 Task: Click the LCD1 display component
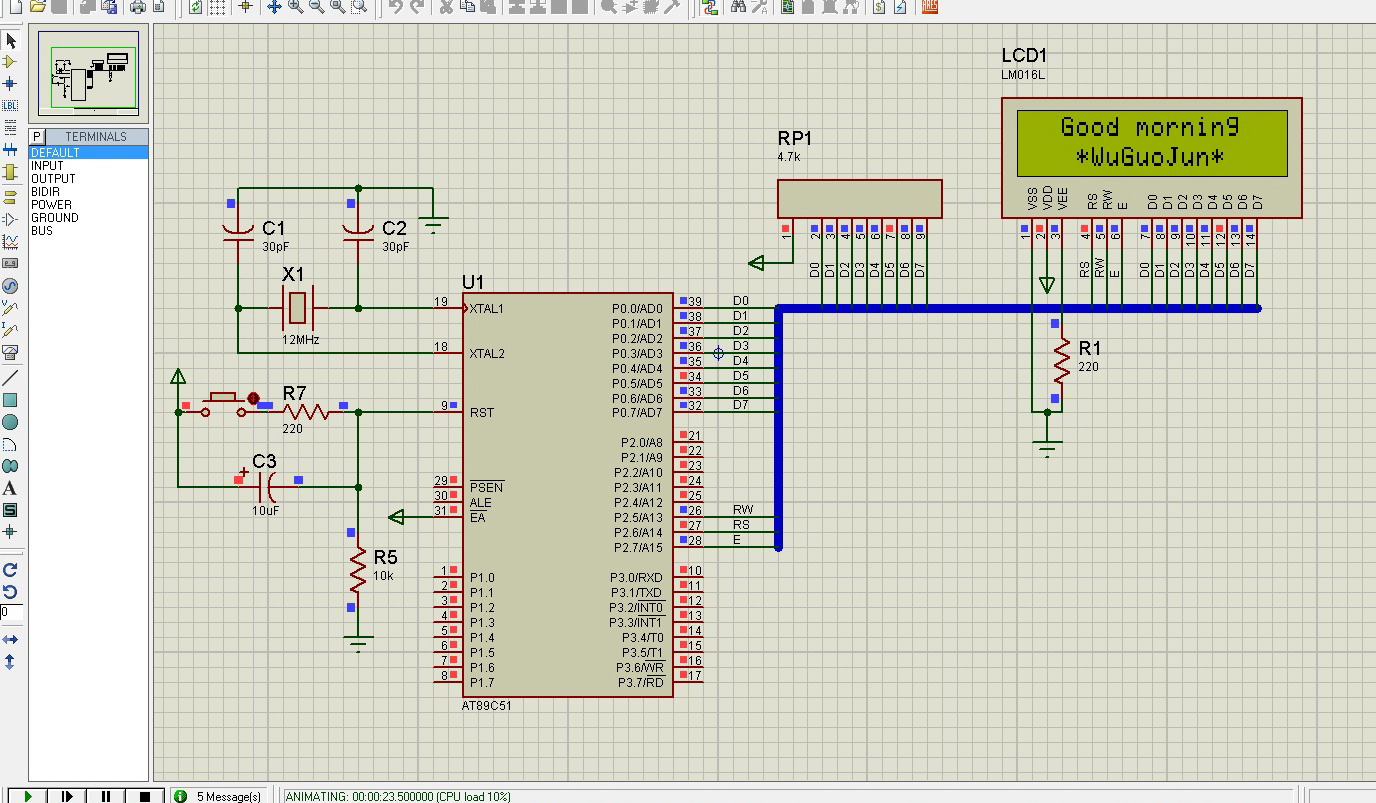coord(1152,158)
